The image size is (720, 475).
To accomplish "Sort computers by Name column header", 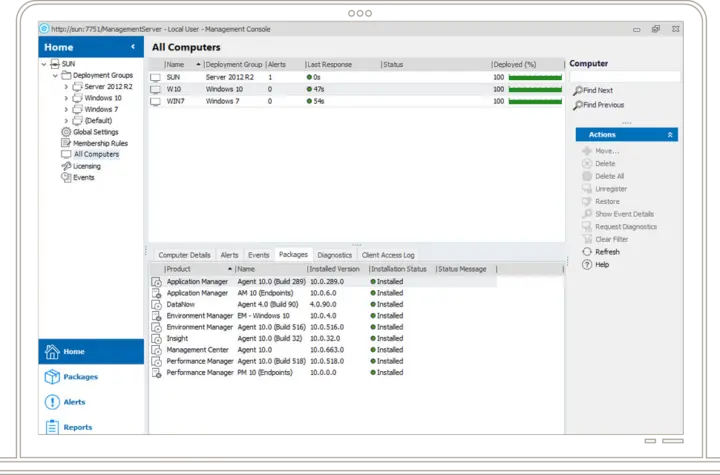I will [x=183, y=65].
